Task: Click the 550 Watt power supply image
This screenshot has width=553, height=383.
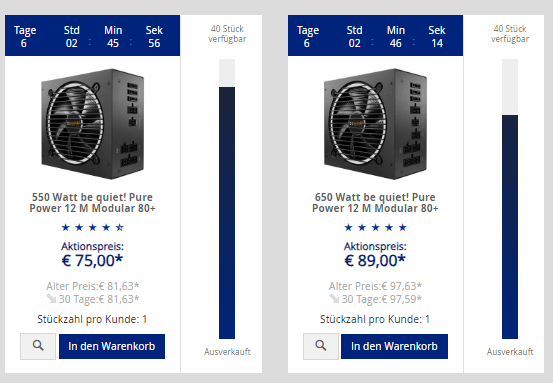Action: click(x=92, y=124)
